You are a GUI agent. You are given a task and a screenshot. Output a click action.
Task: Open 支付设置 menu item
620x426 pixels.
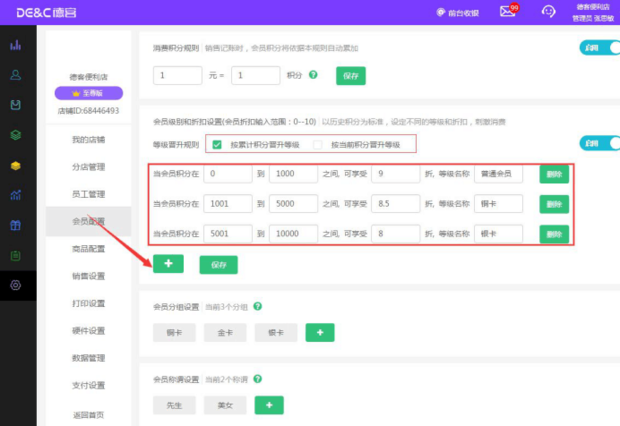89,385
